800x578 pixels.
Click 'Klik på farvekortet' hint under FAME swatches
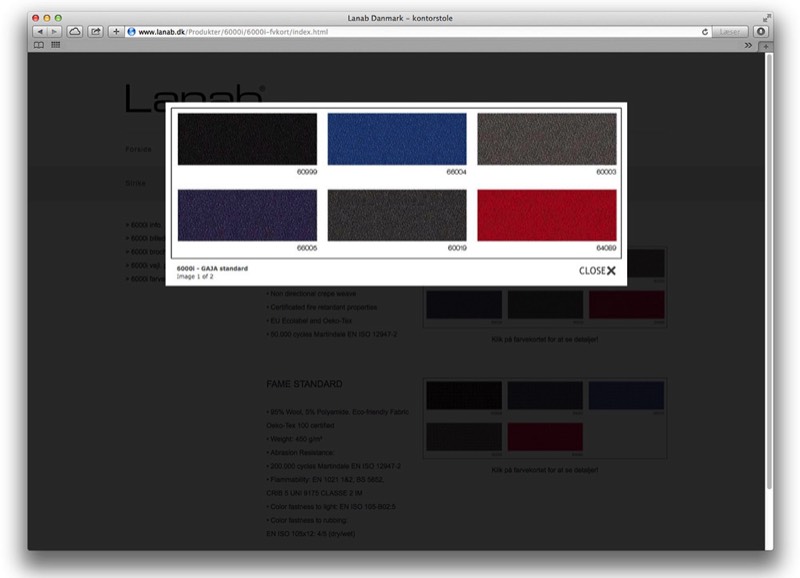coord(544,470)
